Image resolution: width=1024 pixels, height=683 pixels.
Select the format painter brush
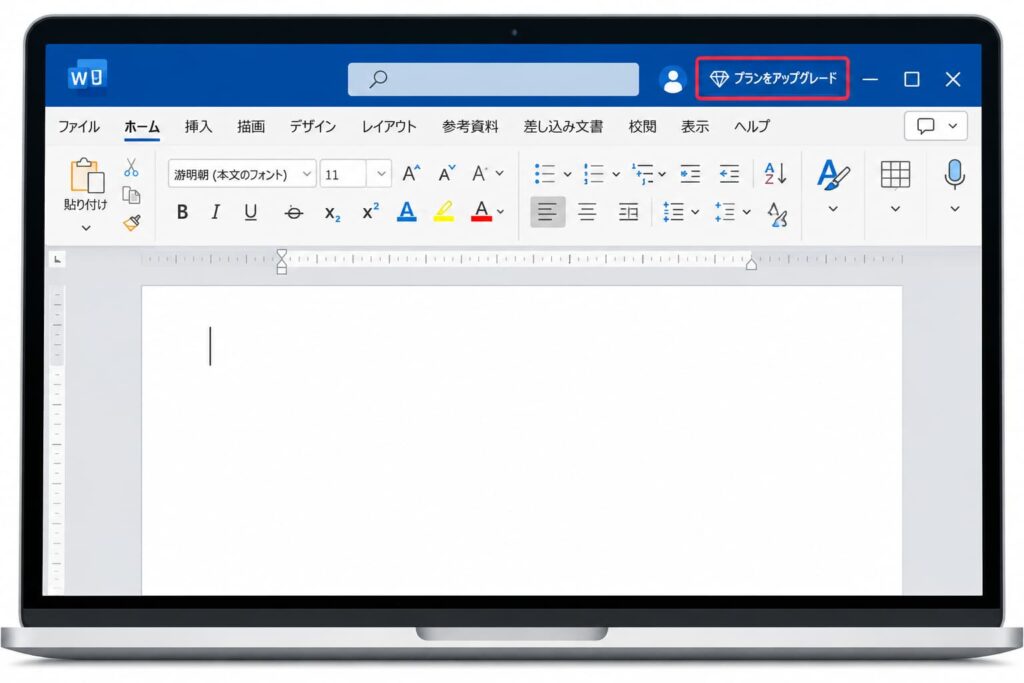click(131, 223)
